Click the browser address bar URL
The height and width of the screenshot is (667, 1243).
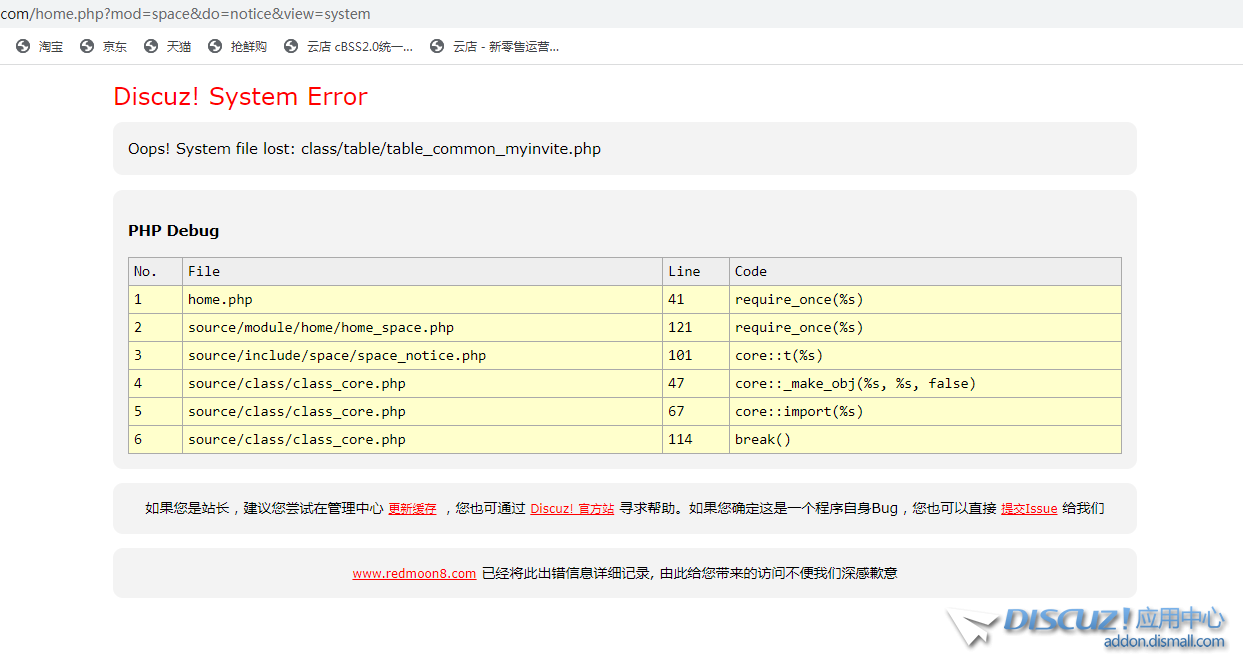[186, 14]
